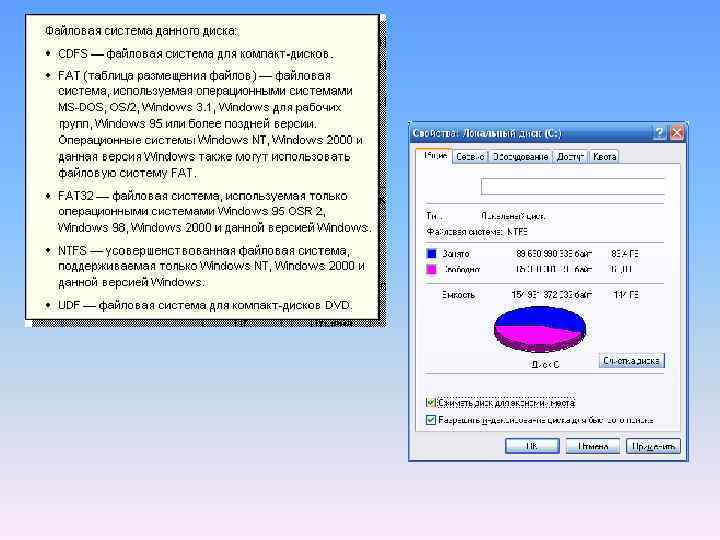Click the NTFS file system value
720x540 pixels.
point(517,232)
